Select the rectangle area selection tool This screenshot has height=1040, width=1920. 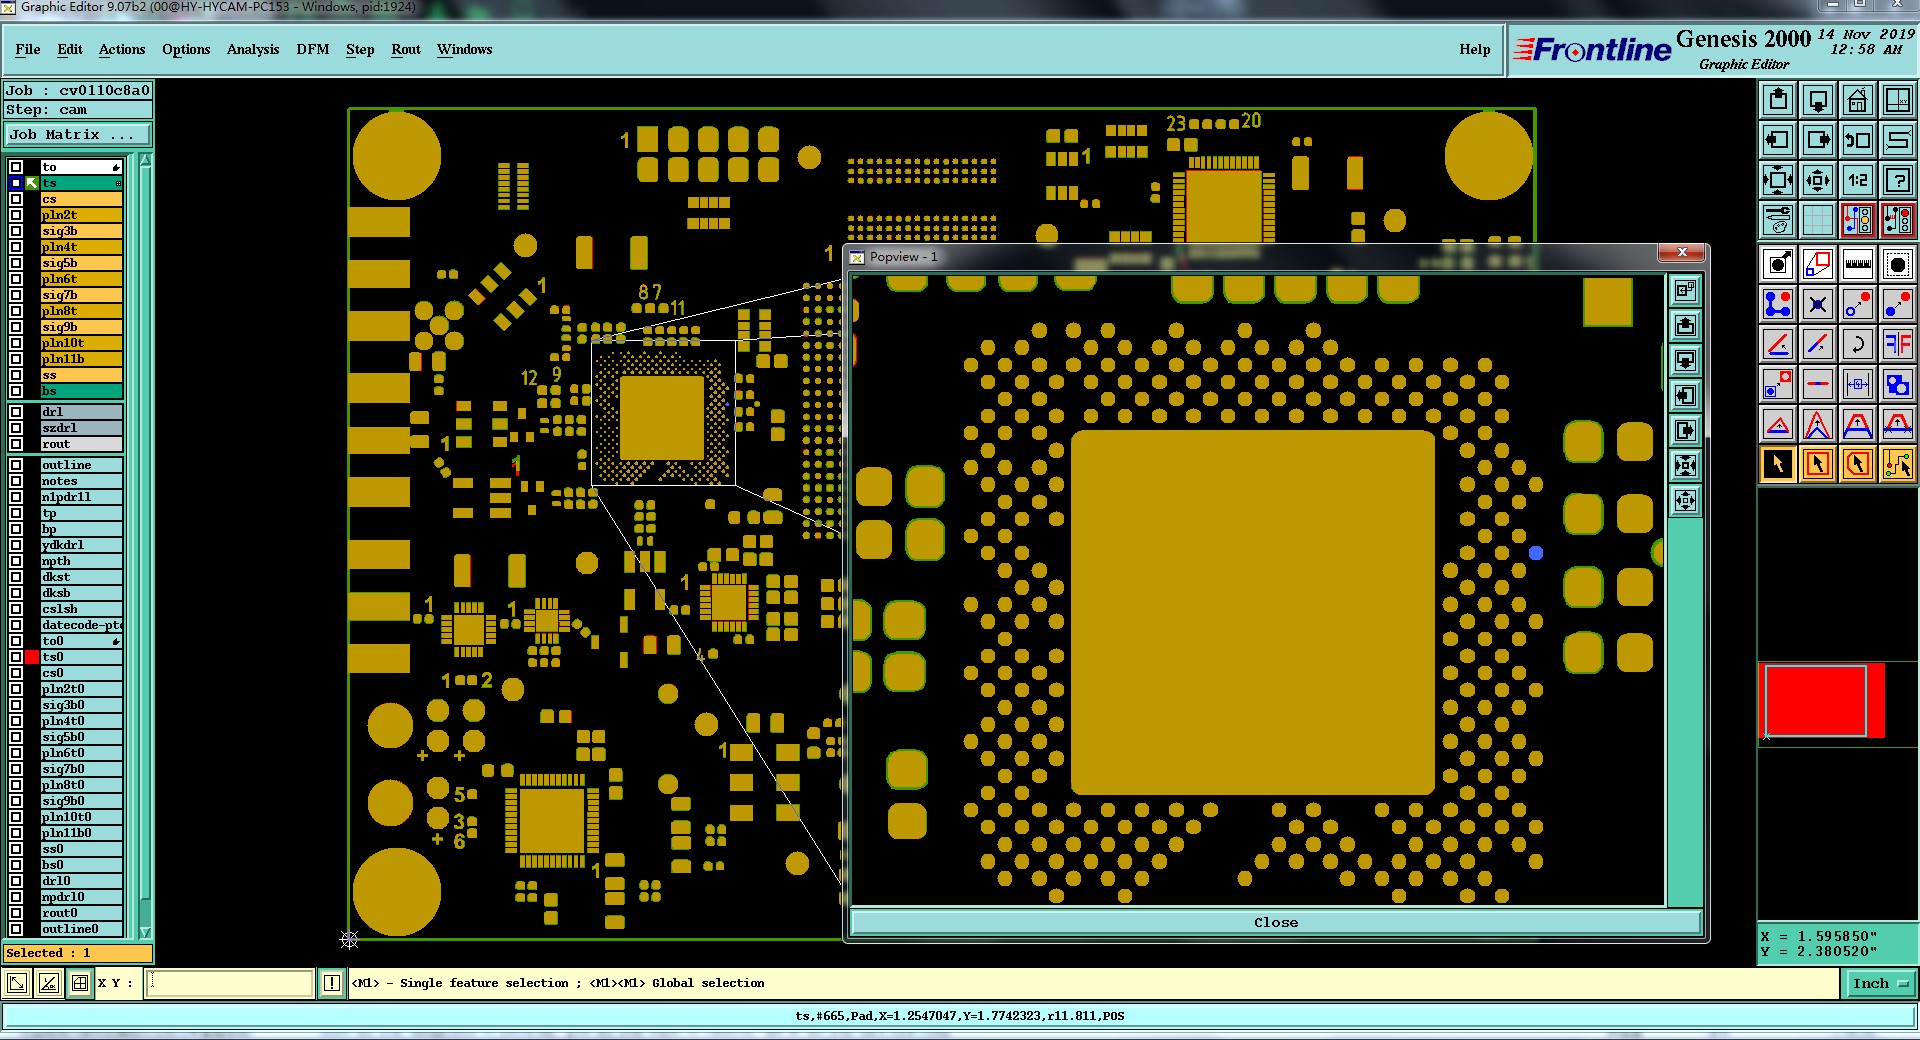(x=1818, y=464)
